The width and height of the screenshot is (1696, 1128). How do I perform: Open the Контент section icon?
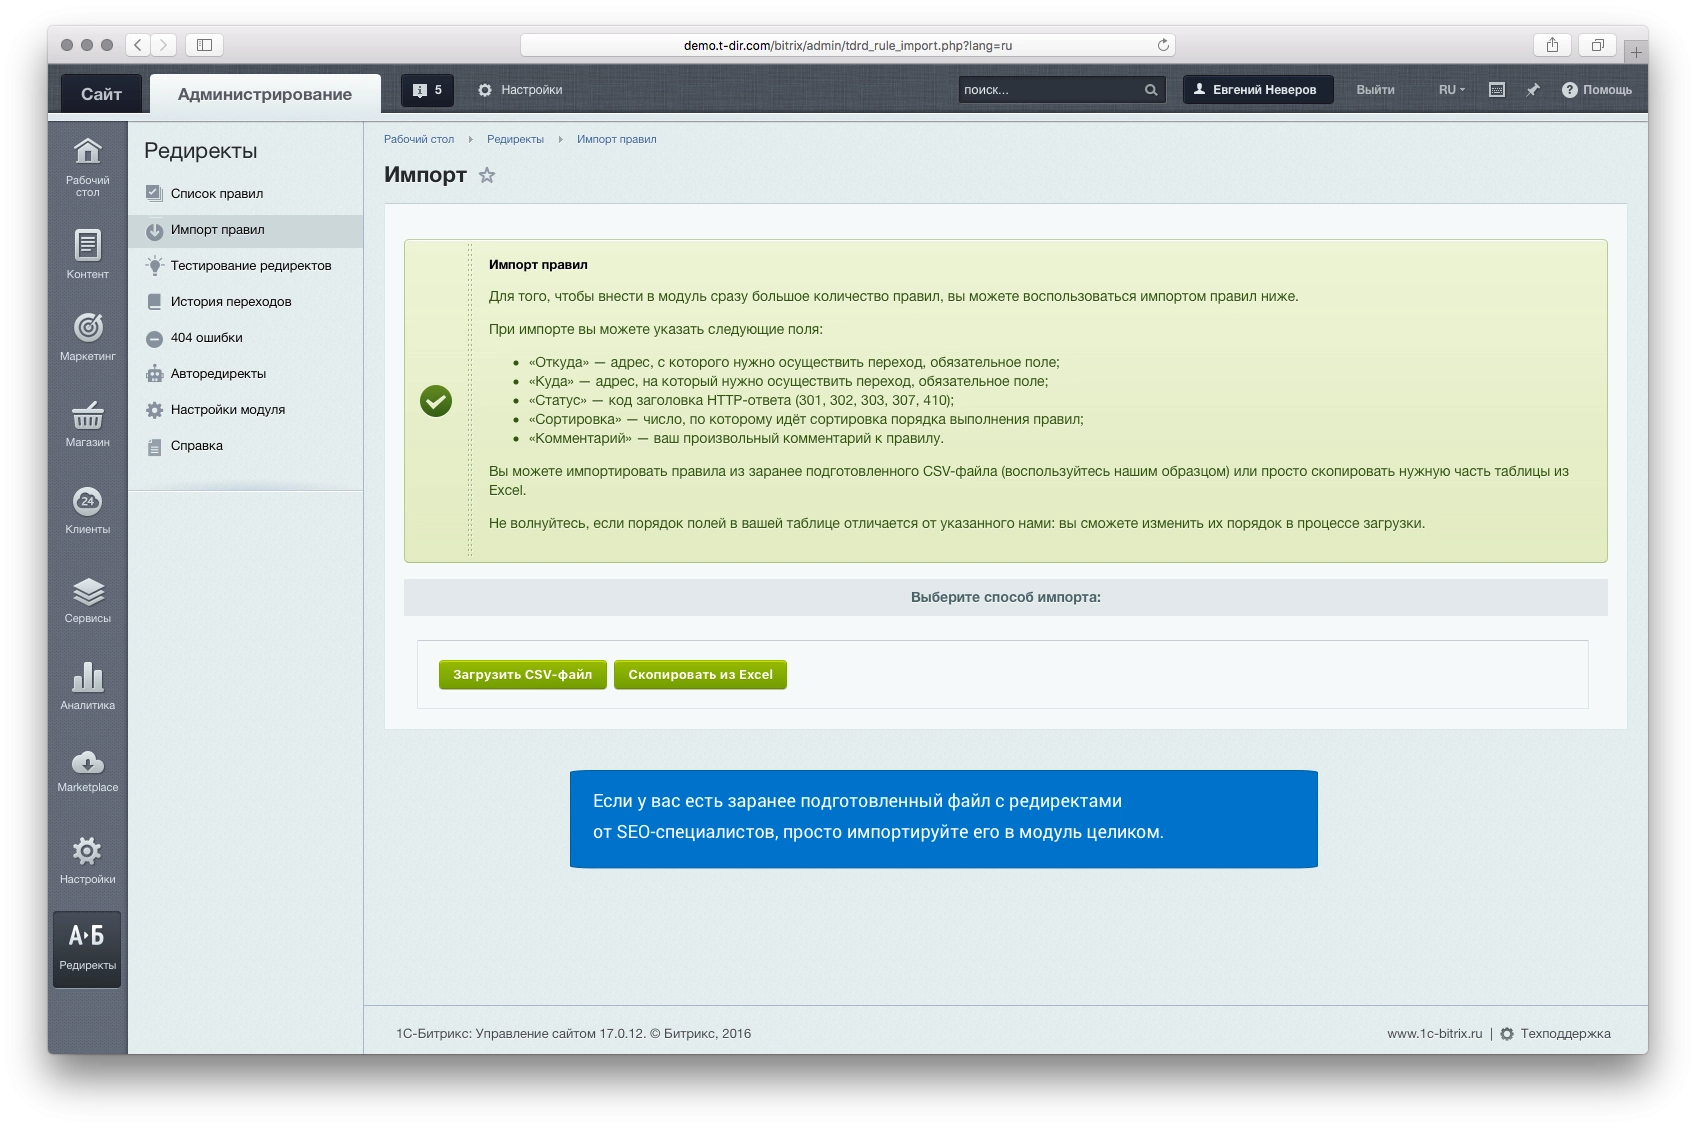[x=88, y=245]
